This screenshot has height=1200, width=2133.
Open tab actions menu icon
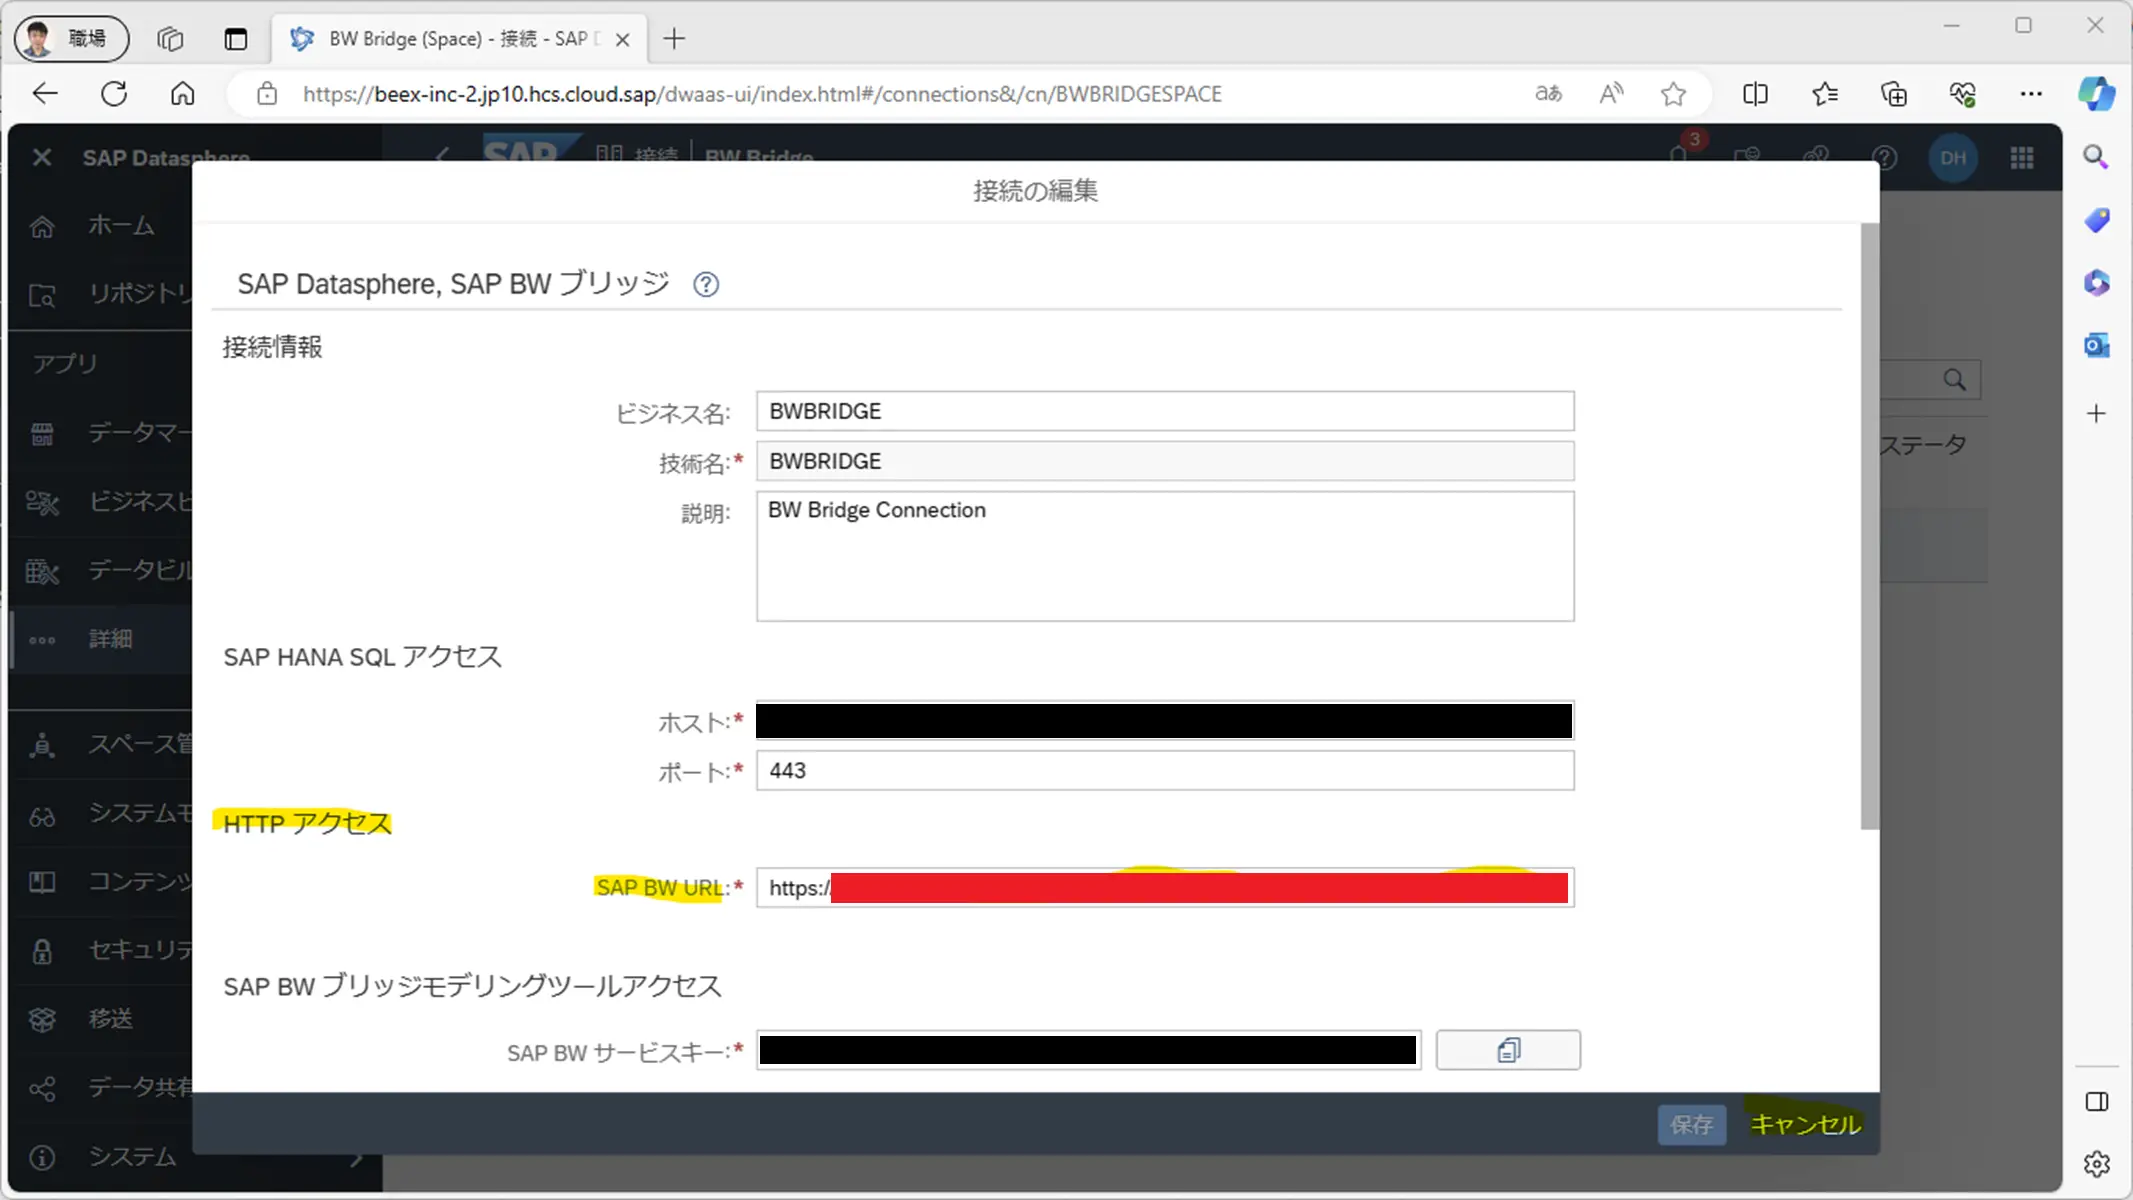235,39
